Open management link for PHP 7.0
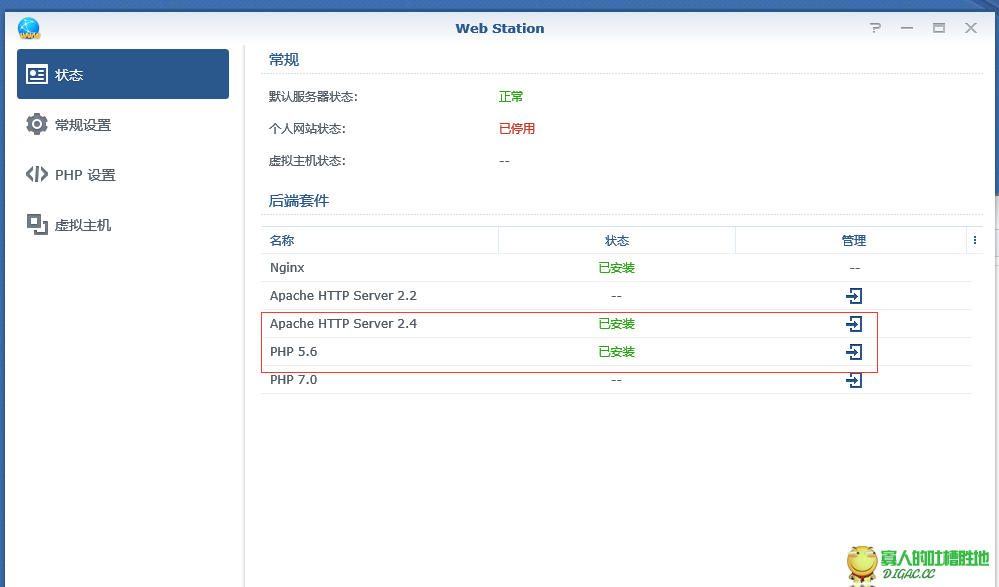Screen dimensions: 999x587 [854, 380]
